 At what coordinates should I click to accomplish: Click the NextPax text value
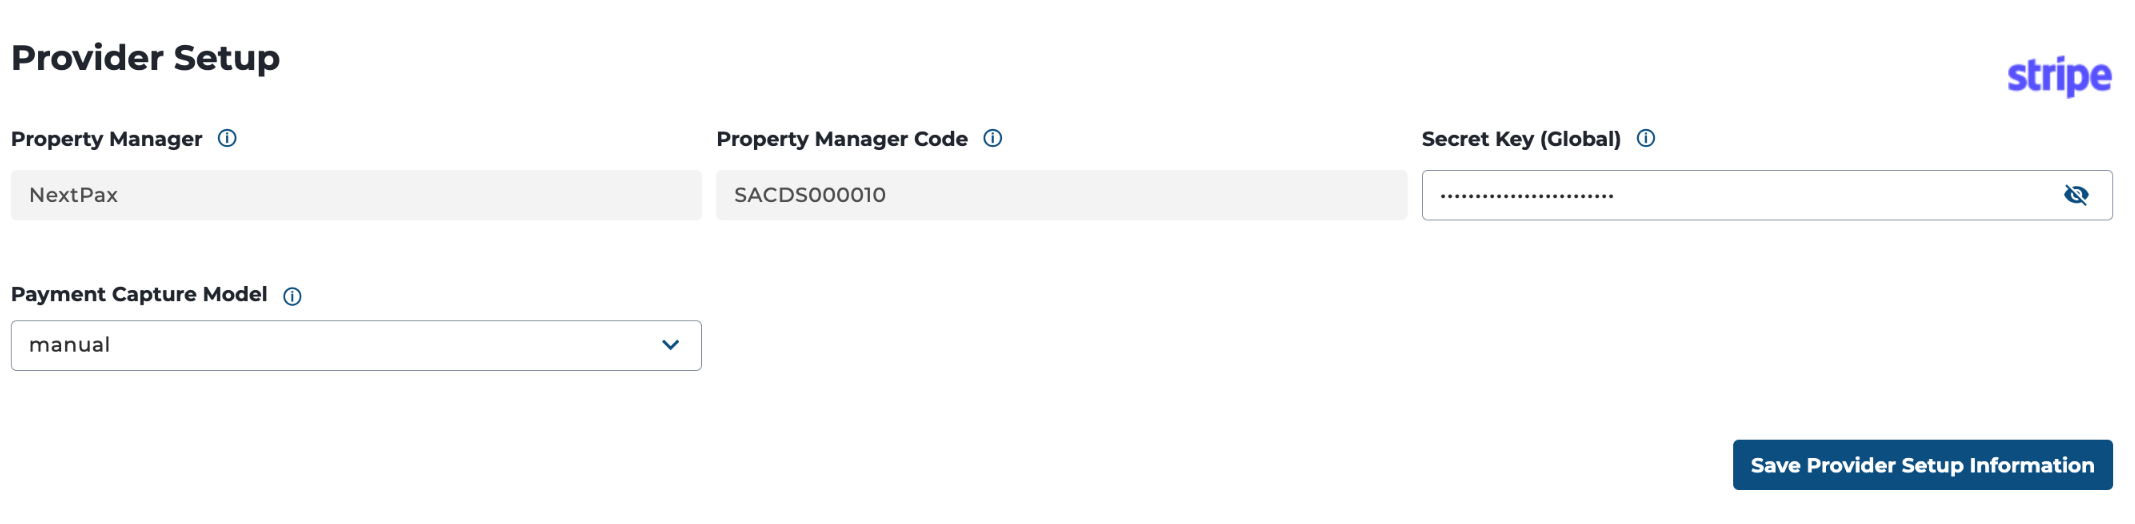click(73, 195)
